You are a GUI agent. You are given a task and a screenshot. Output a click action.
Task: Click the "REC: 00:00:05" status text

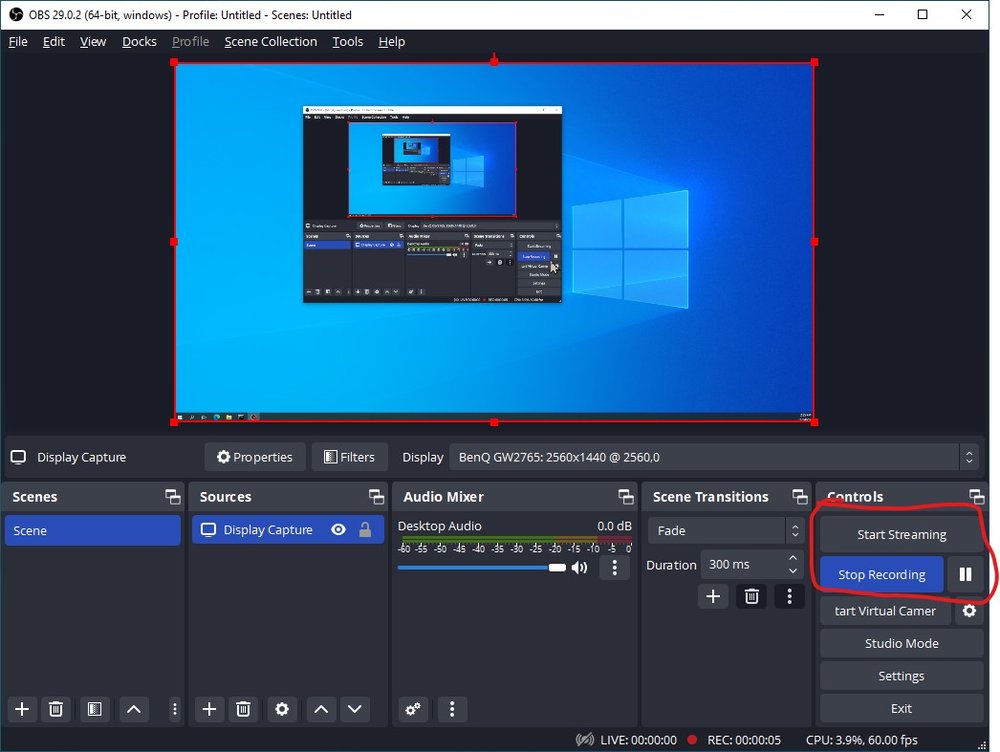point(744,740)
